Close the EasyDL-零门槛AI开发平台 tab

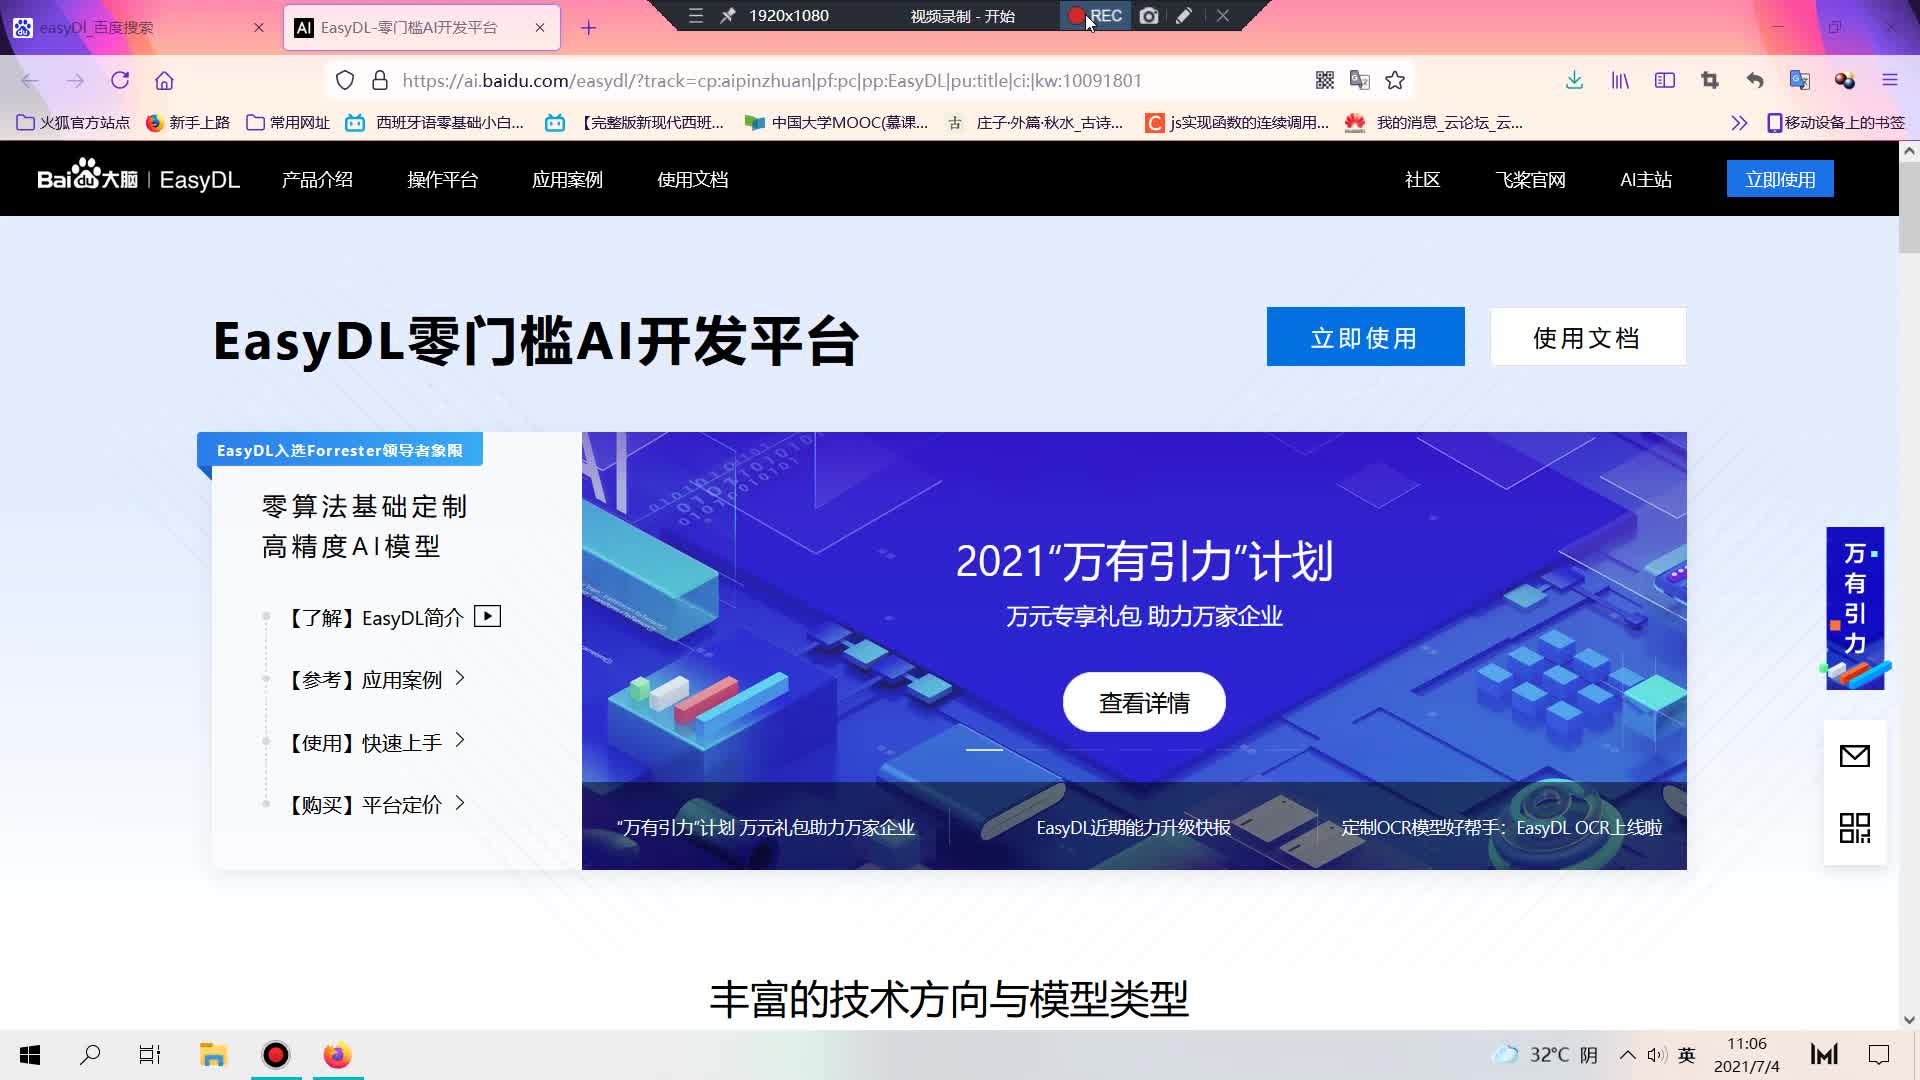point(540,28)
